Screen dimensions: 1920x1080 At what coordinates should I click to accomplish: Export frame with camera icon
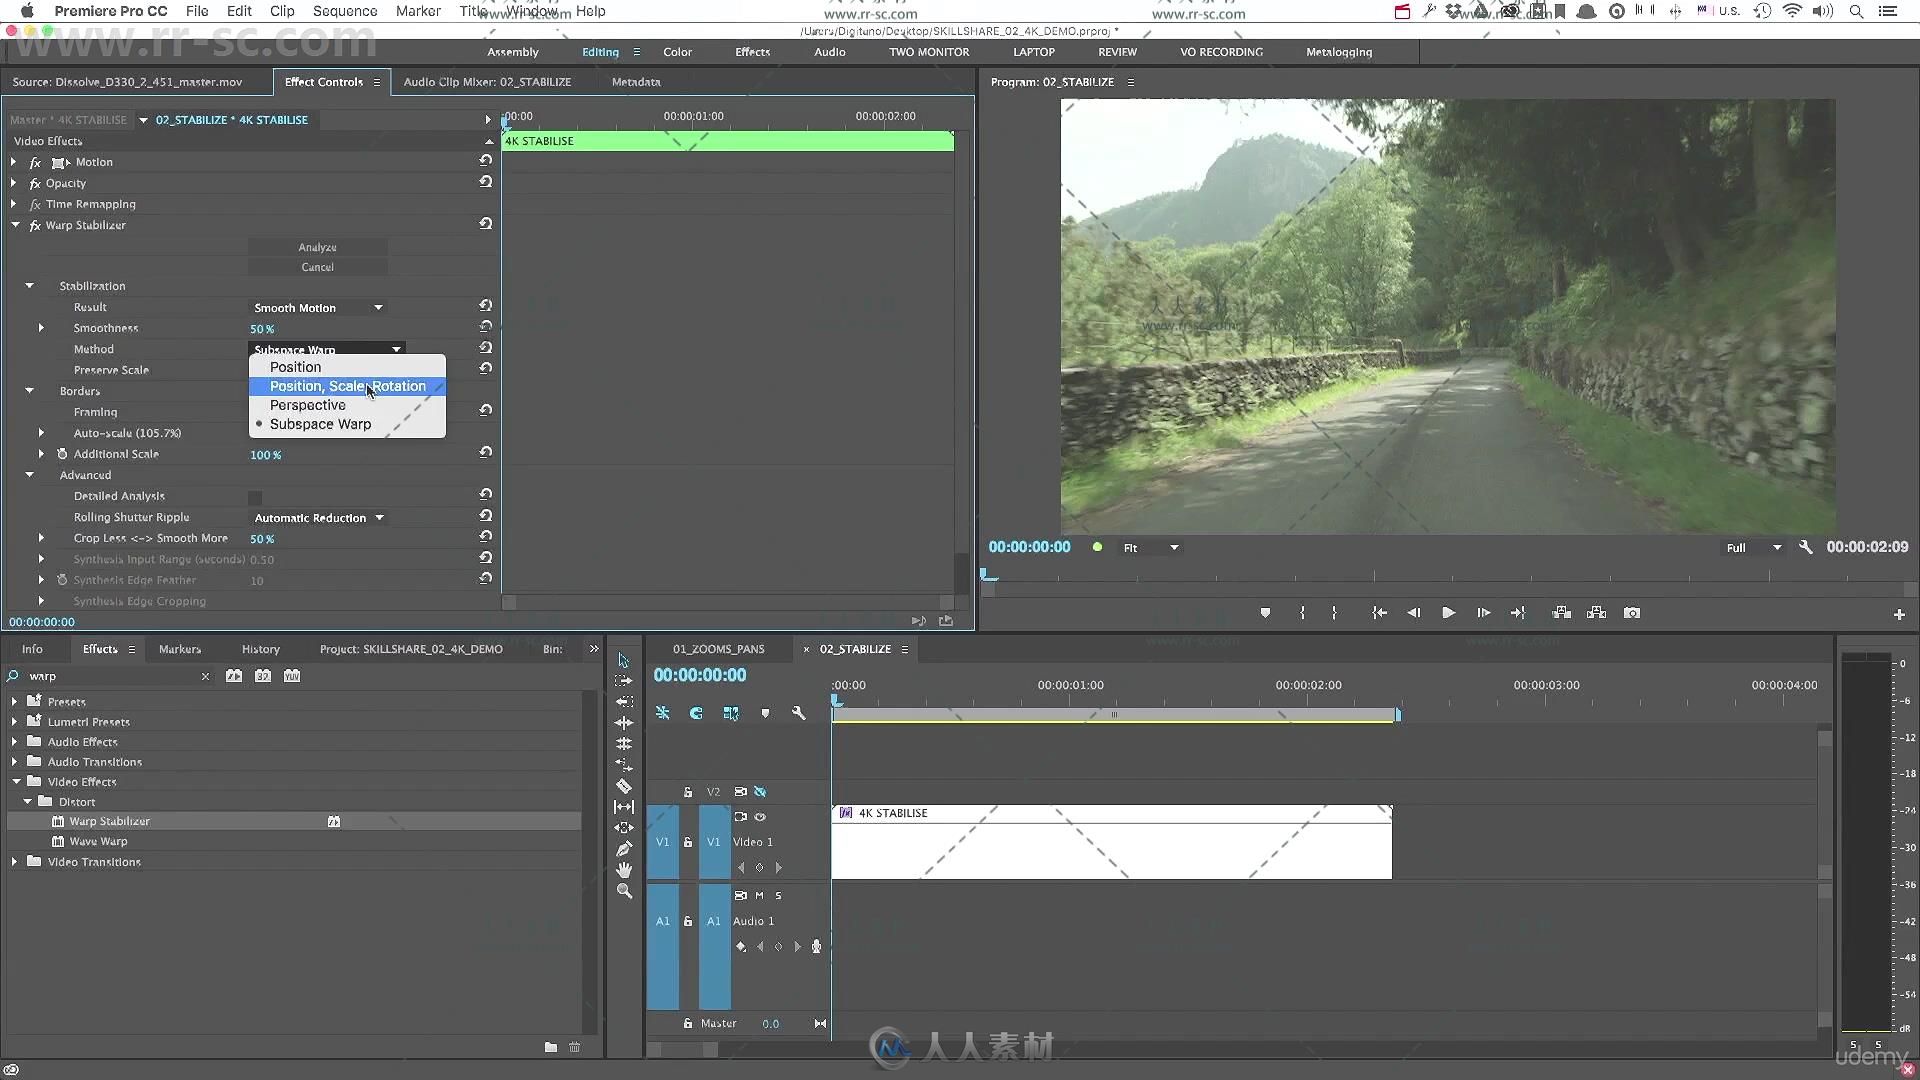tap(1632, 613)
